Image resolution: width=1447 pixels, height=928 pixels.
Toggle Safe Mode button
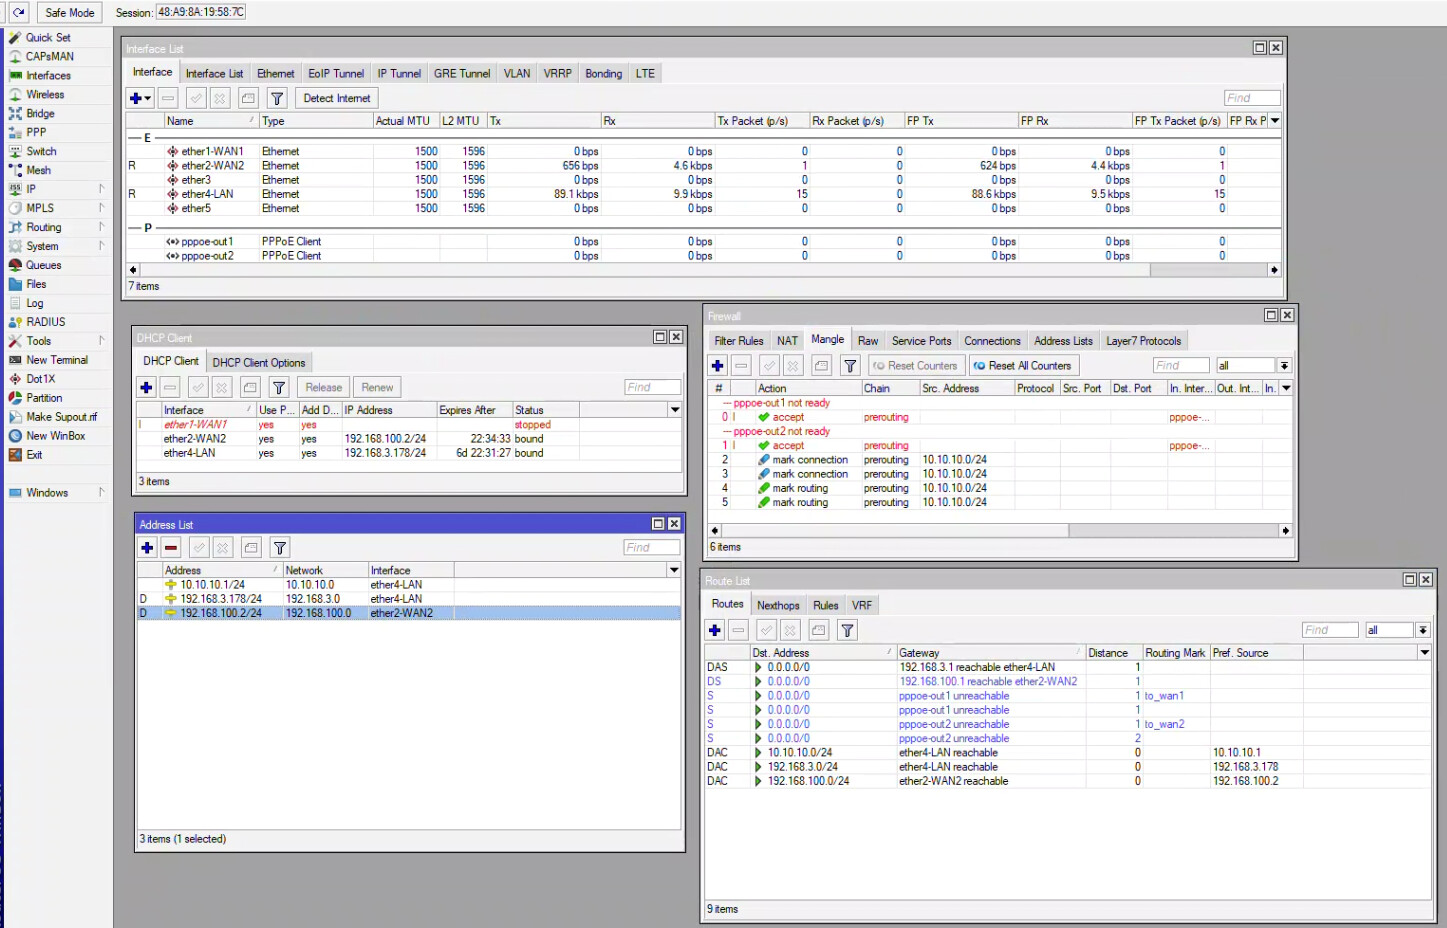point(69,12)
